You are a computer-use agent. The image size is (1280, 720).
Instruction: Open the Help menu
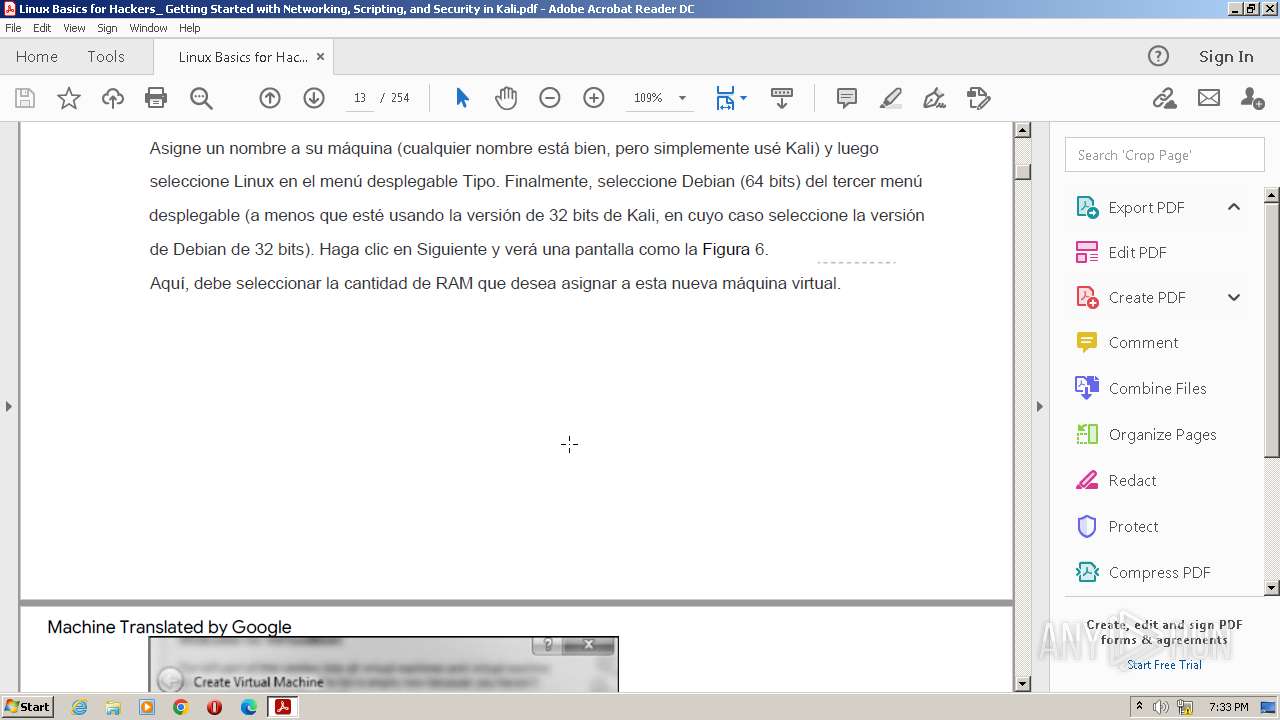[190, 28]
